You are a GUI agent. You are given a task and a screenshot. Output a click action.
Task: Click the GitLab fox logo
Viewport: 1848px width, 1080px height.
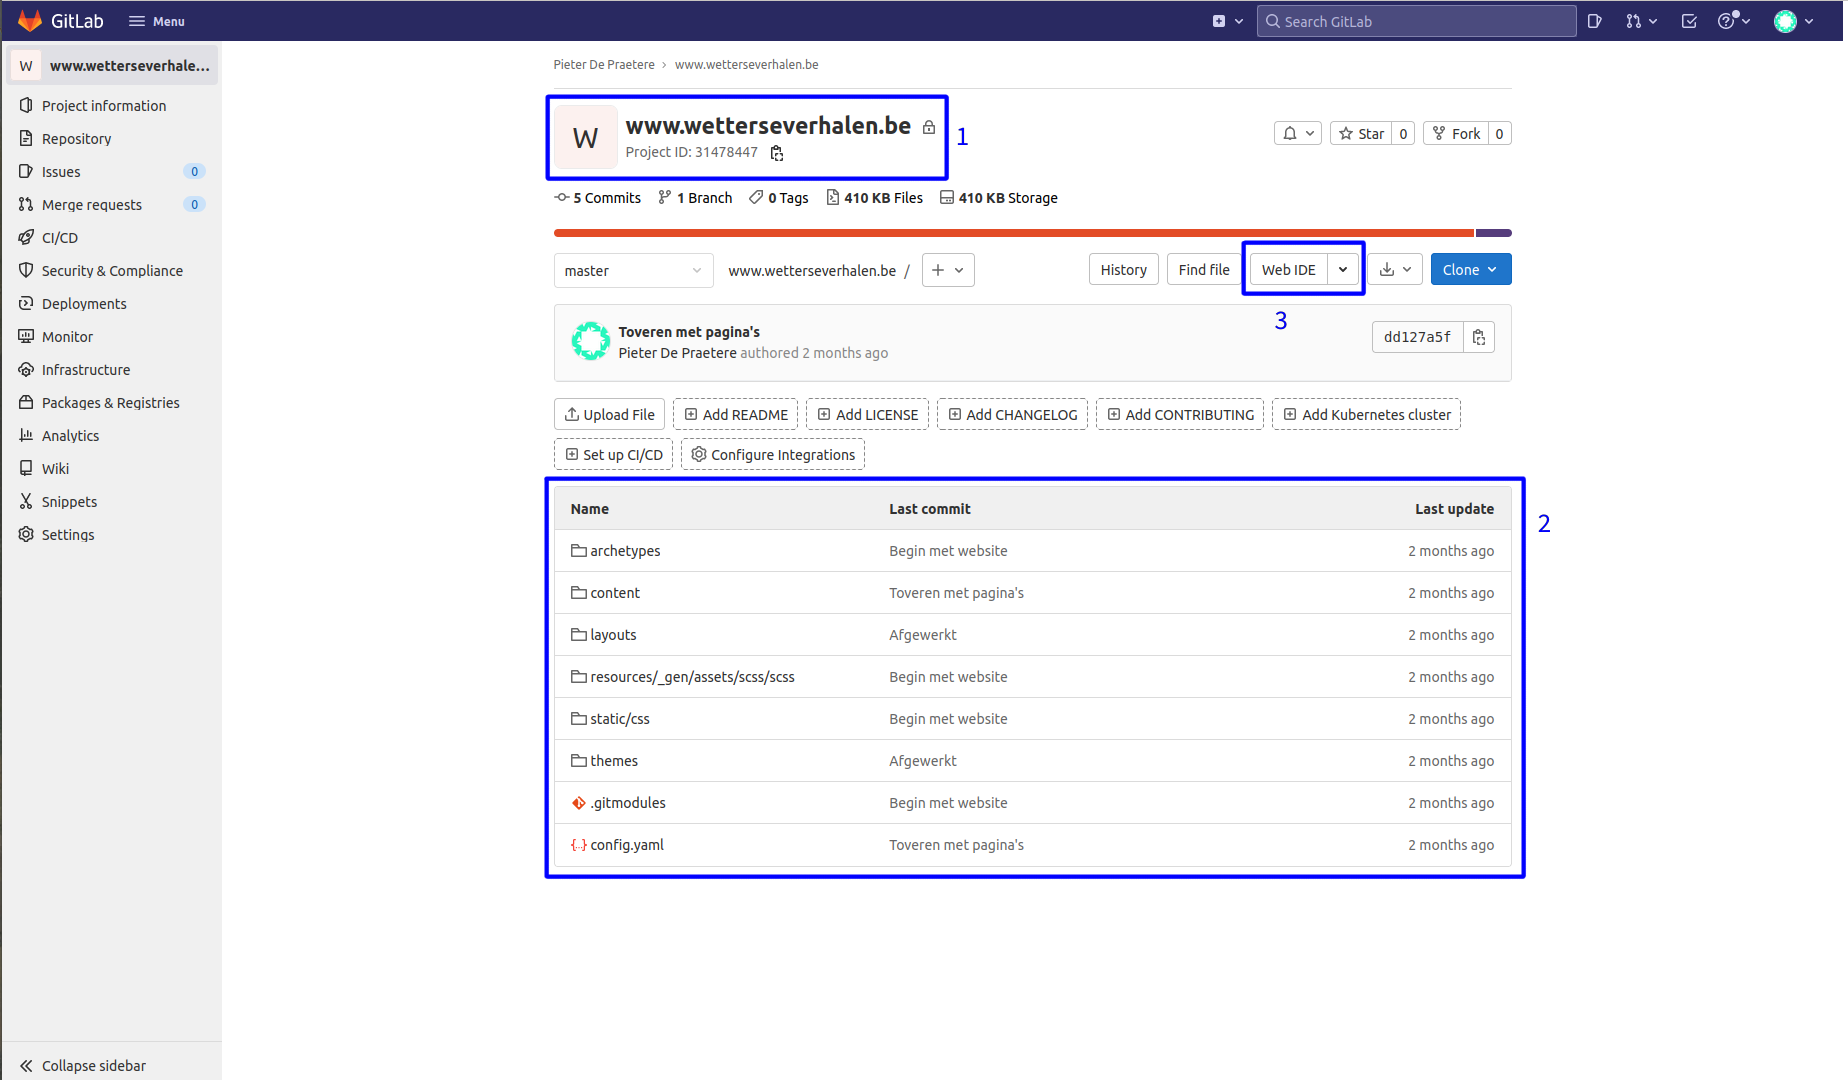point(30,21)
